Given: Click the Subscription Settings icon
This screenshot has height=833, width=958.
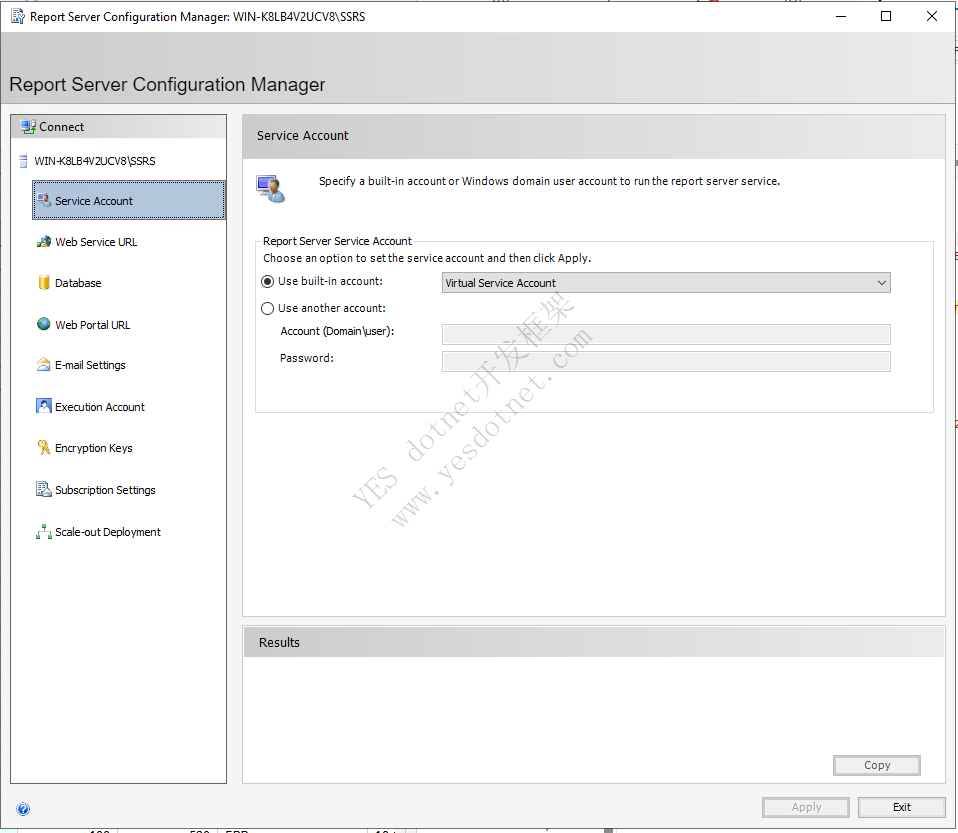Looking at the screenshot, I should click(44, 490).
